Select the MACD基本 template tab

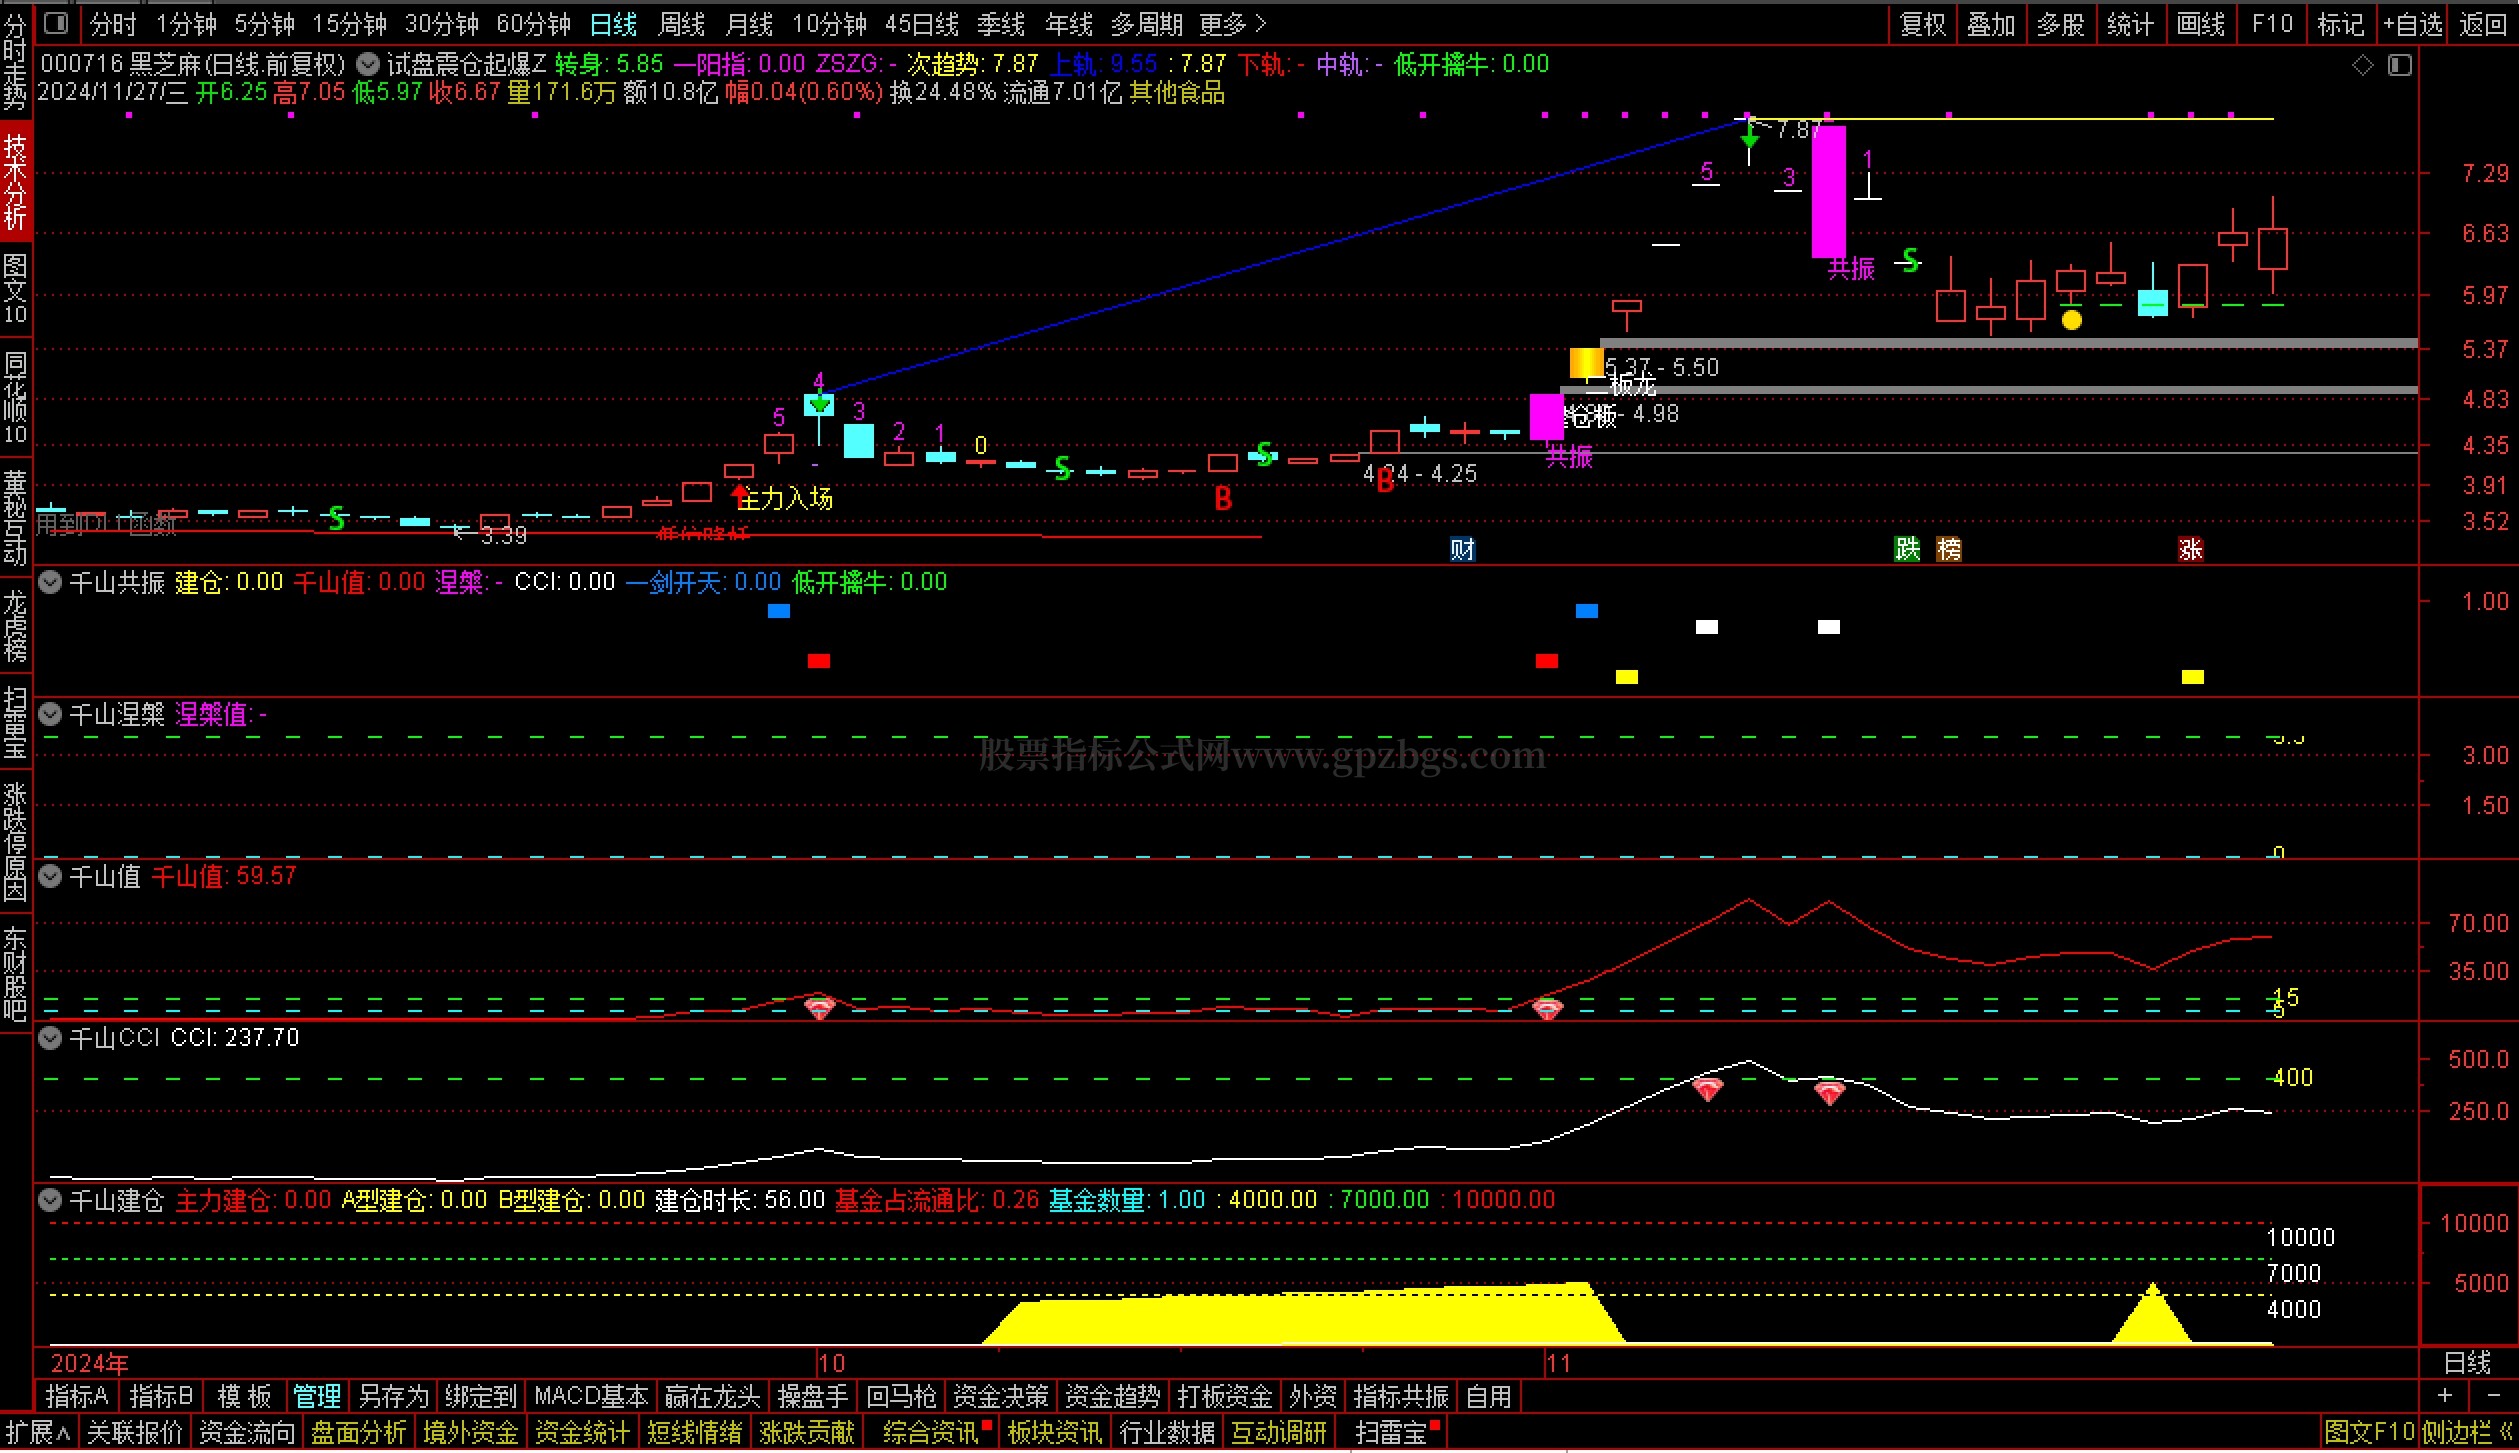tap(591, 1396)
